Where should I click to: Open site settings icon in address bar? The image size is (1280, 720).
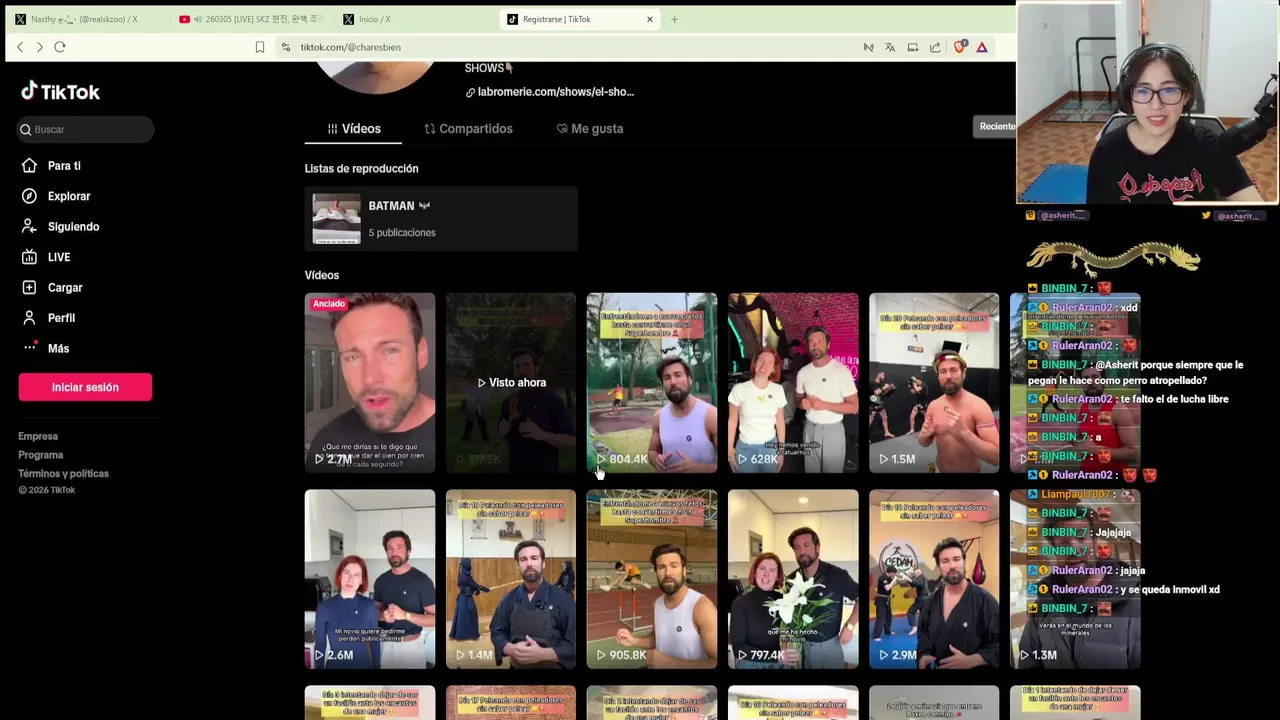tap(286, 47)
